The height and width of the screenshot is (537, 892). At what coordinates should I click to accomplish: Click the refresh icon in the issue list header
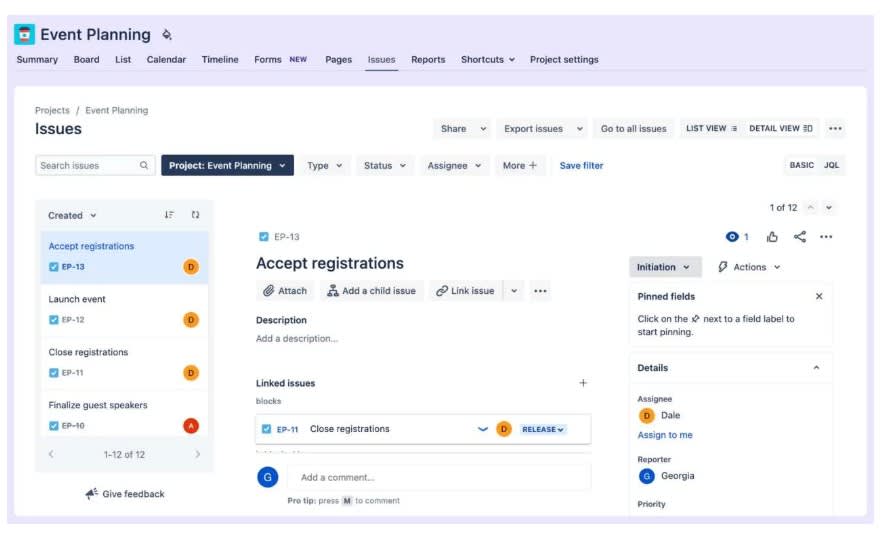click(196, 215)
